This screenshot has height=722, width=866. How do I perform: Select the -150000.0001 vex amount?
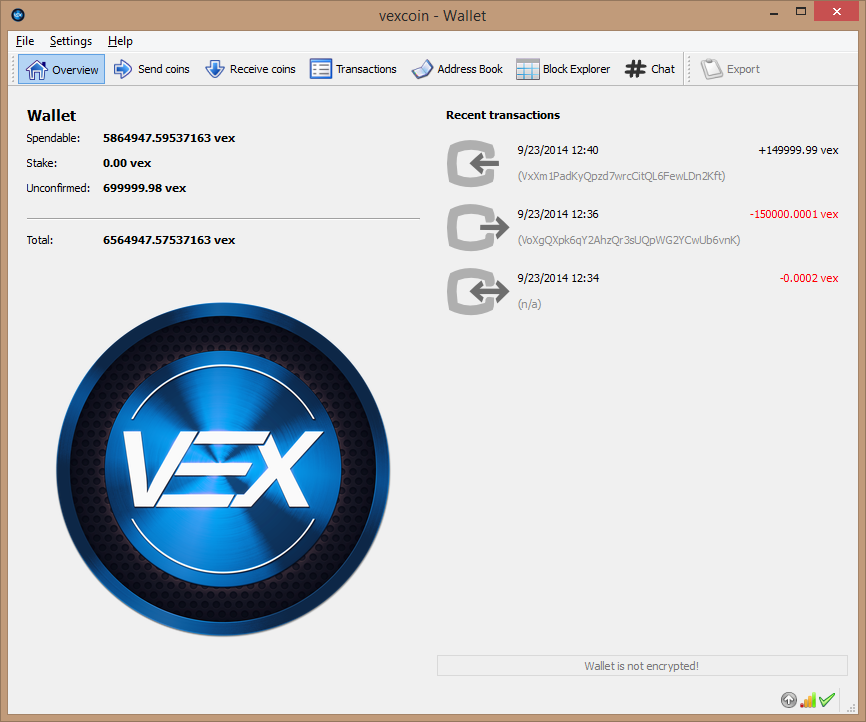click(x=794, y=214)
